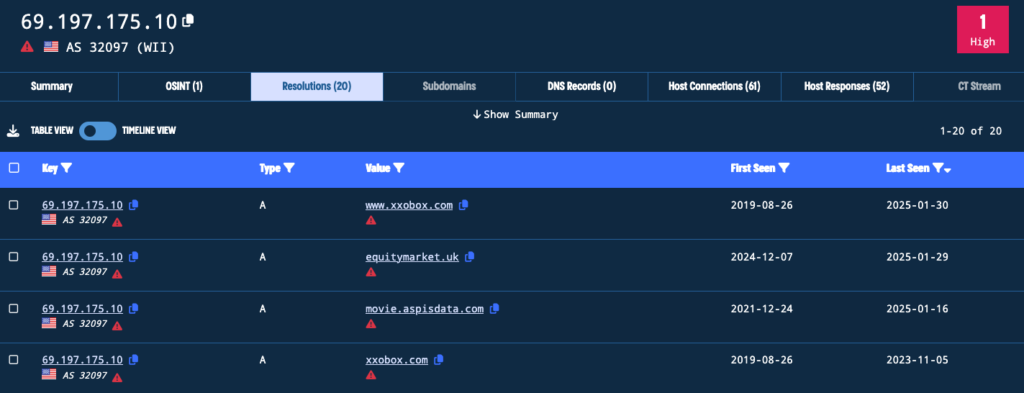Copy the equitymarket.uk domain value
This screenshot has width=1024, height=393.
pyautogui.click(x=469, y=257)
